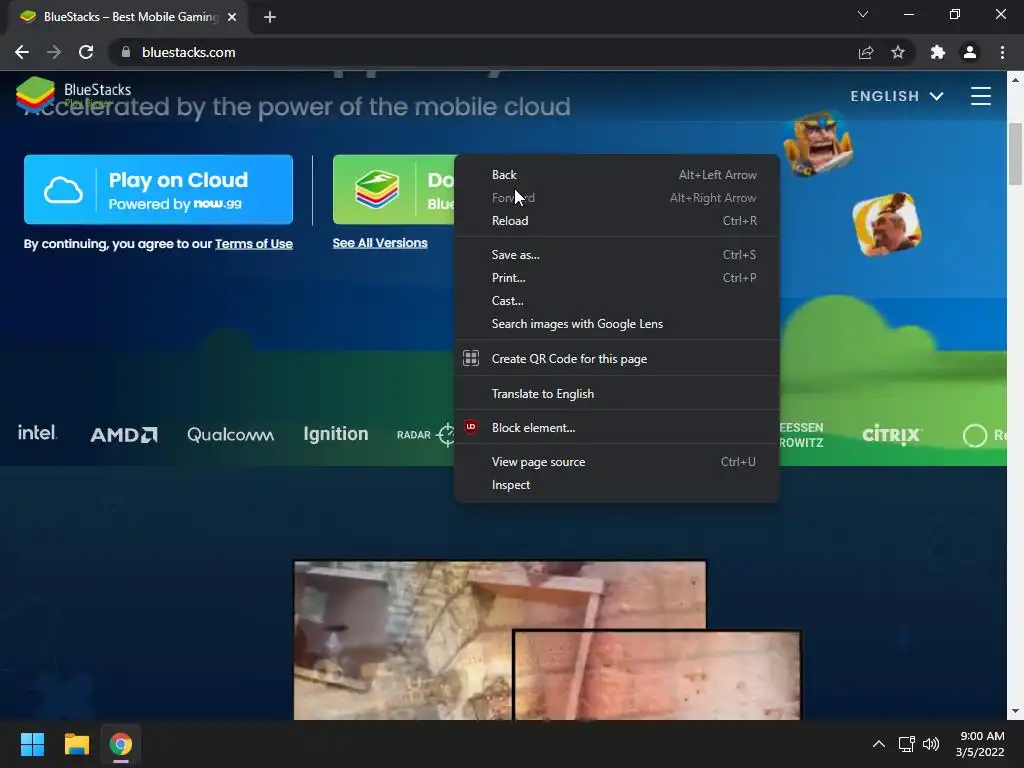Click the browser forward arrow button
The image size is (1024, 768).
click(x=54, y=52)
